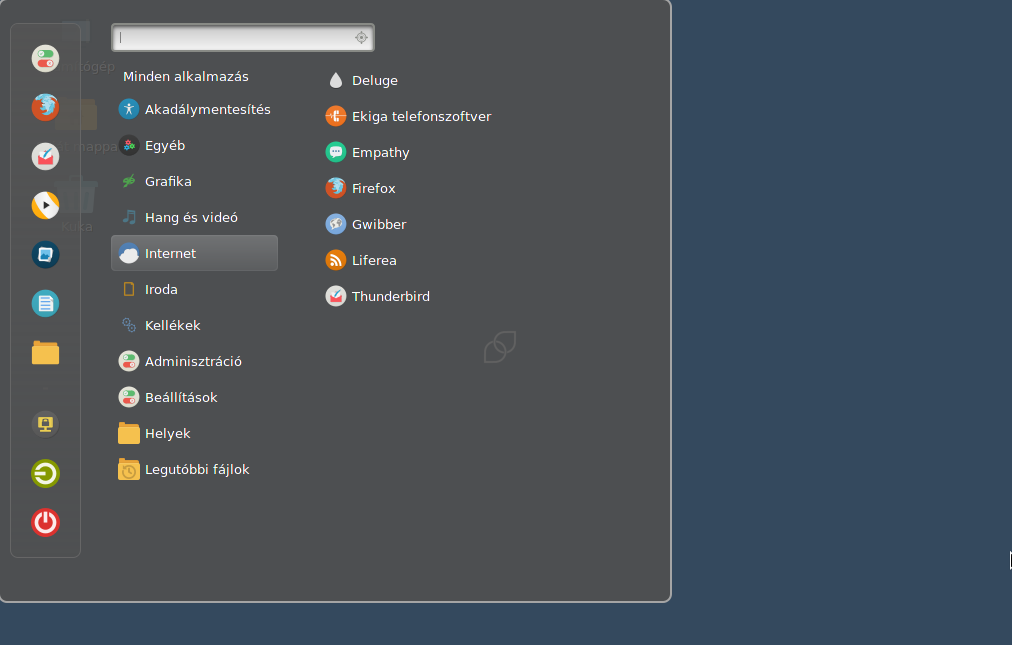Select the Hang és videó label
The height and width of the screenshot is (645, 1012).
tap(192, 218)
